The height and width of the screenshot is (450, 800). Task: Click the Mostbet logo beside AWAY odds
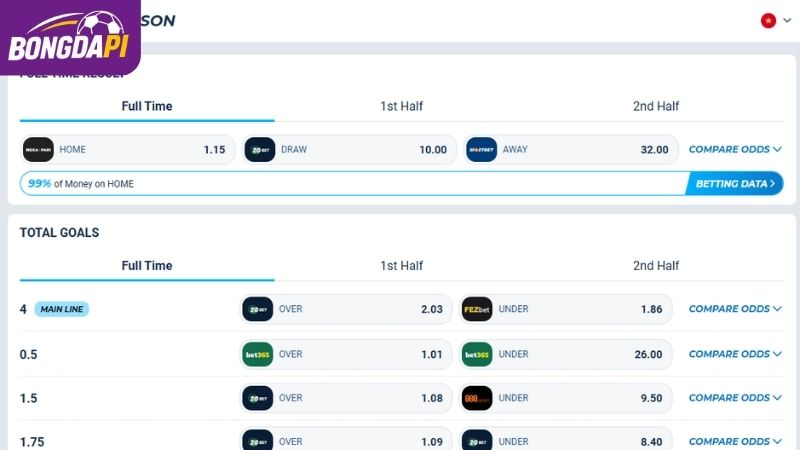click(x=481, y=149)
